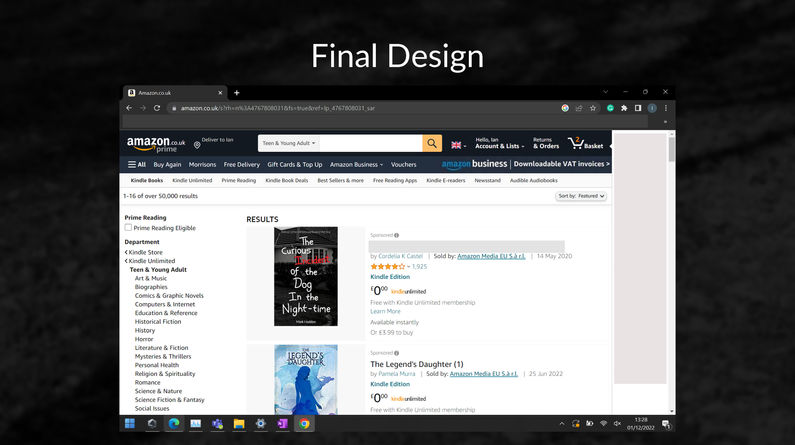Open the Mysteries & Thrillers category
The width and height of the screenshot is (795, 445).
[x=163, y=357]
